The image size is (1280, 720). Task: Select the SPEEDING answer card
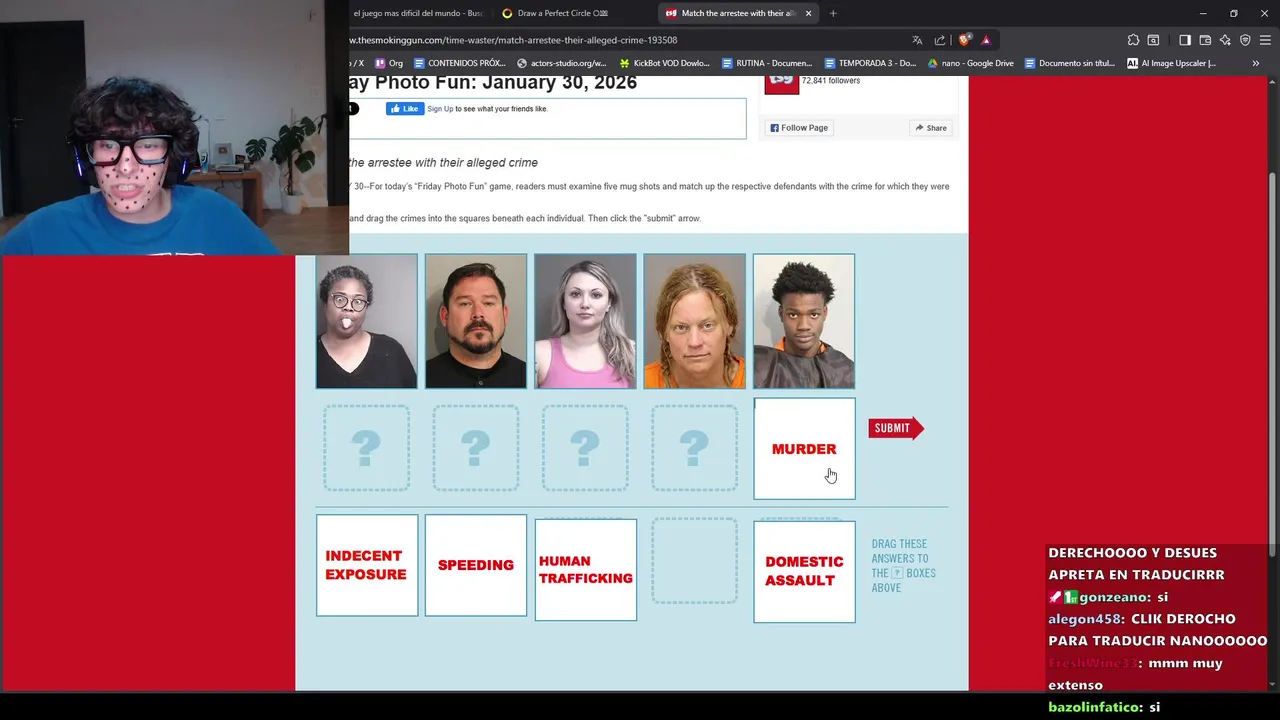tap(476, 565)
